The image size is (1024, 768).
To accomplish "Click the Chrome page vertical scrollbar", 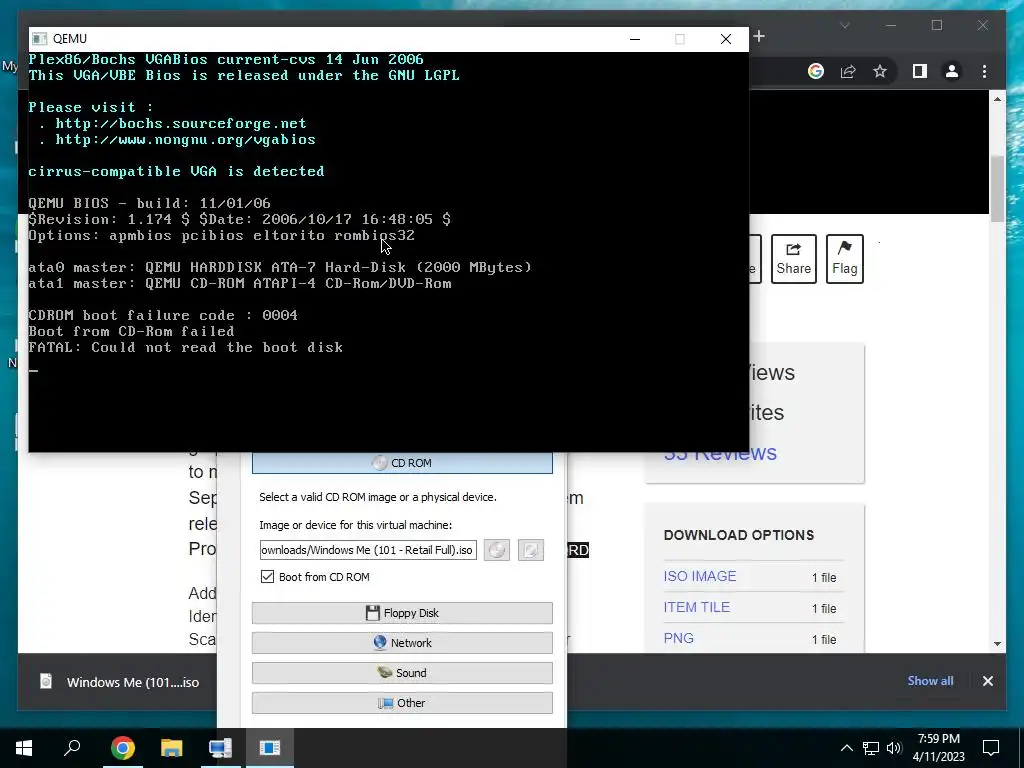I will [997, 189].
